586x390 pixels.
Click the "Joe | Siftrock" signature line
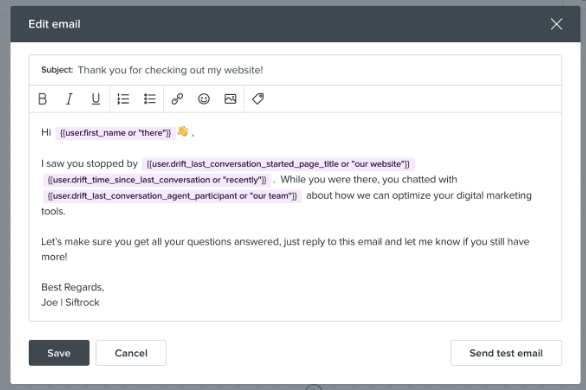70,302
